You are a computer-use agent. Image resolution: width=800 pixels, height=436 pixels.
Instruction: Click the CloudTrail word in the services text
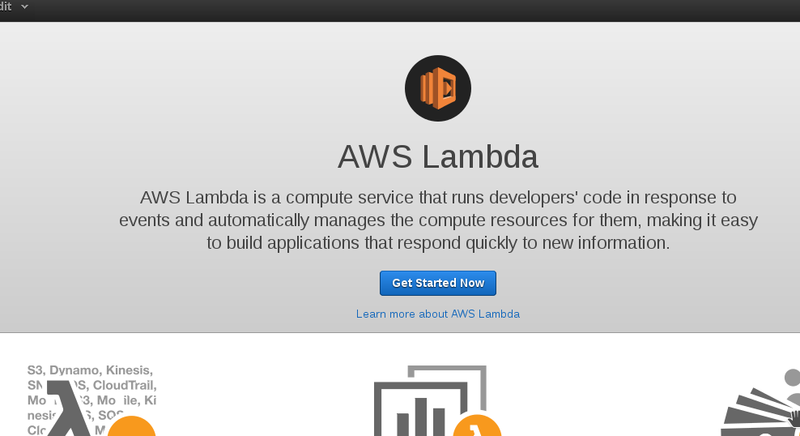(124, 385)
